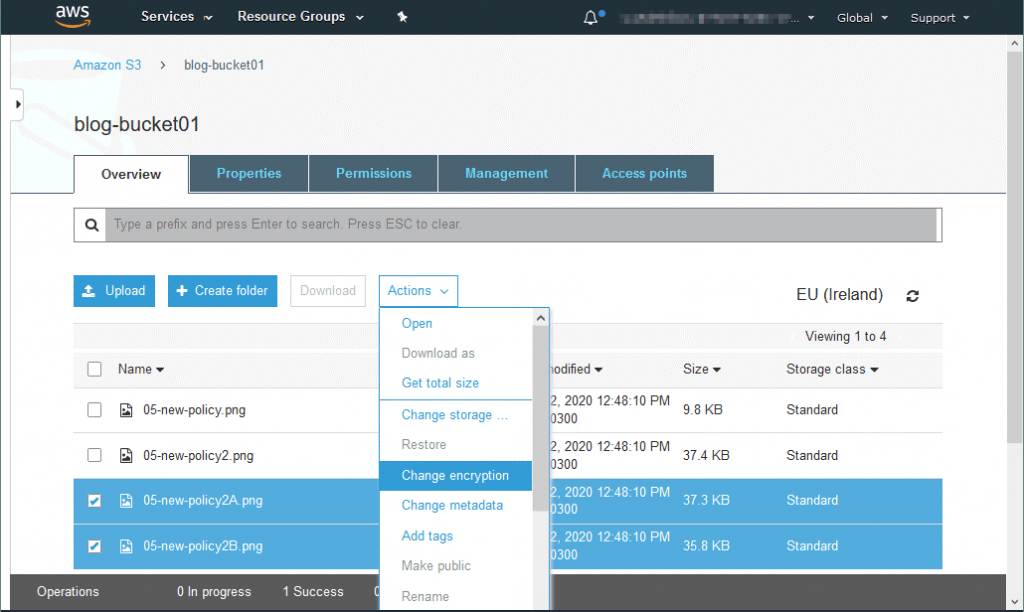Click the image file icon for 05-new-policy.png
The height and width of the screenshot is (612, 1024).
126,410
